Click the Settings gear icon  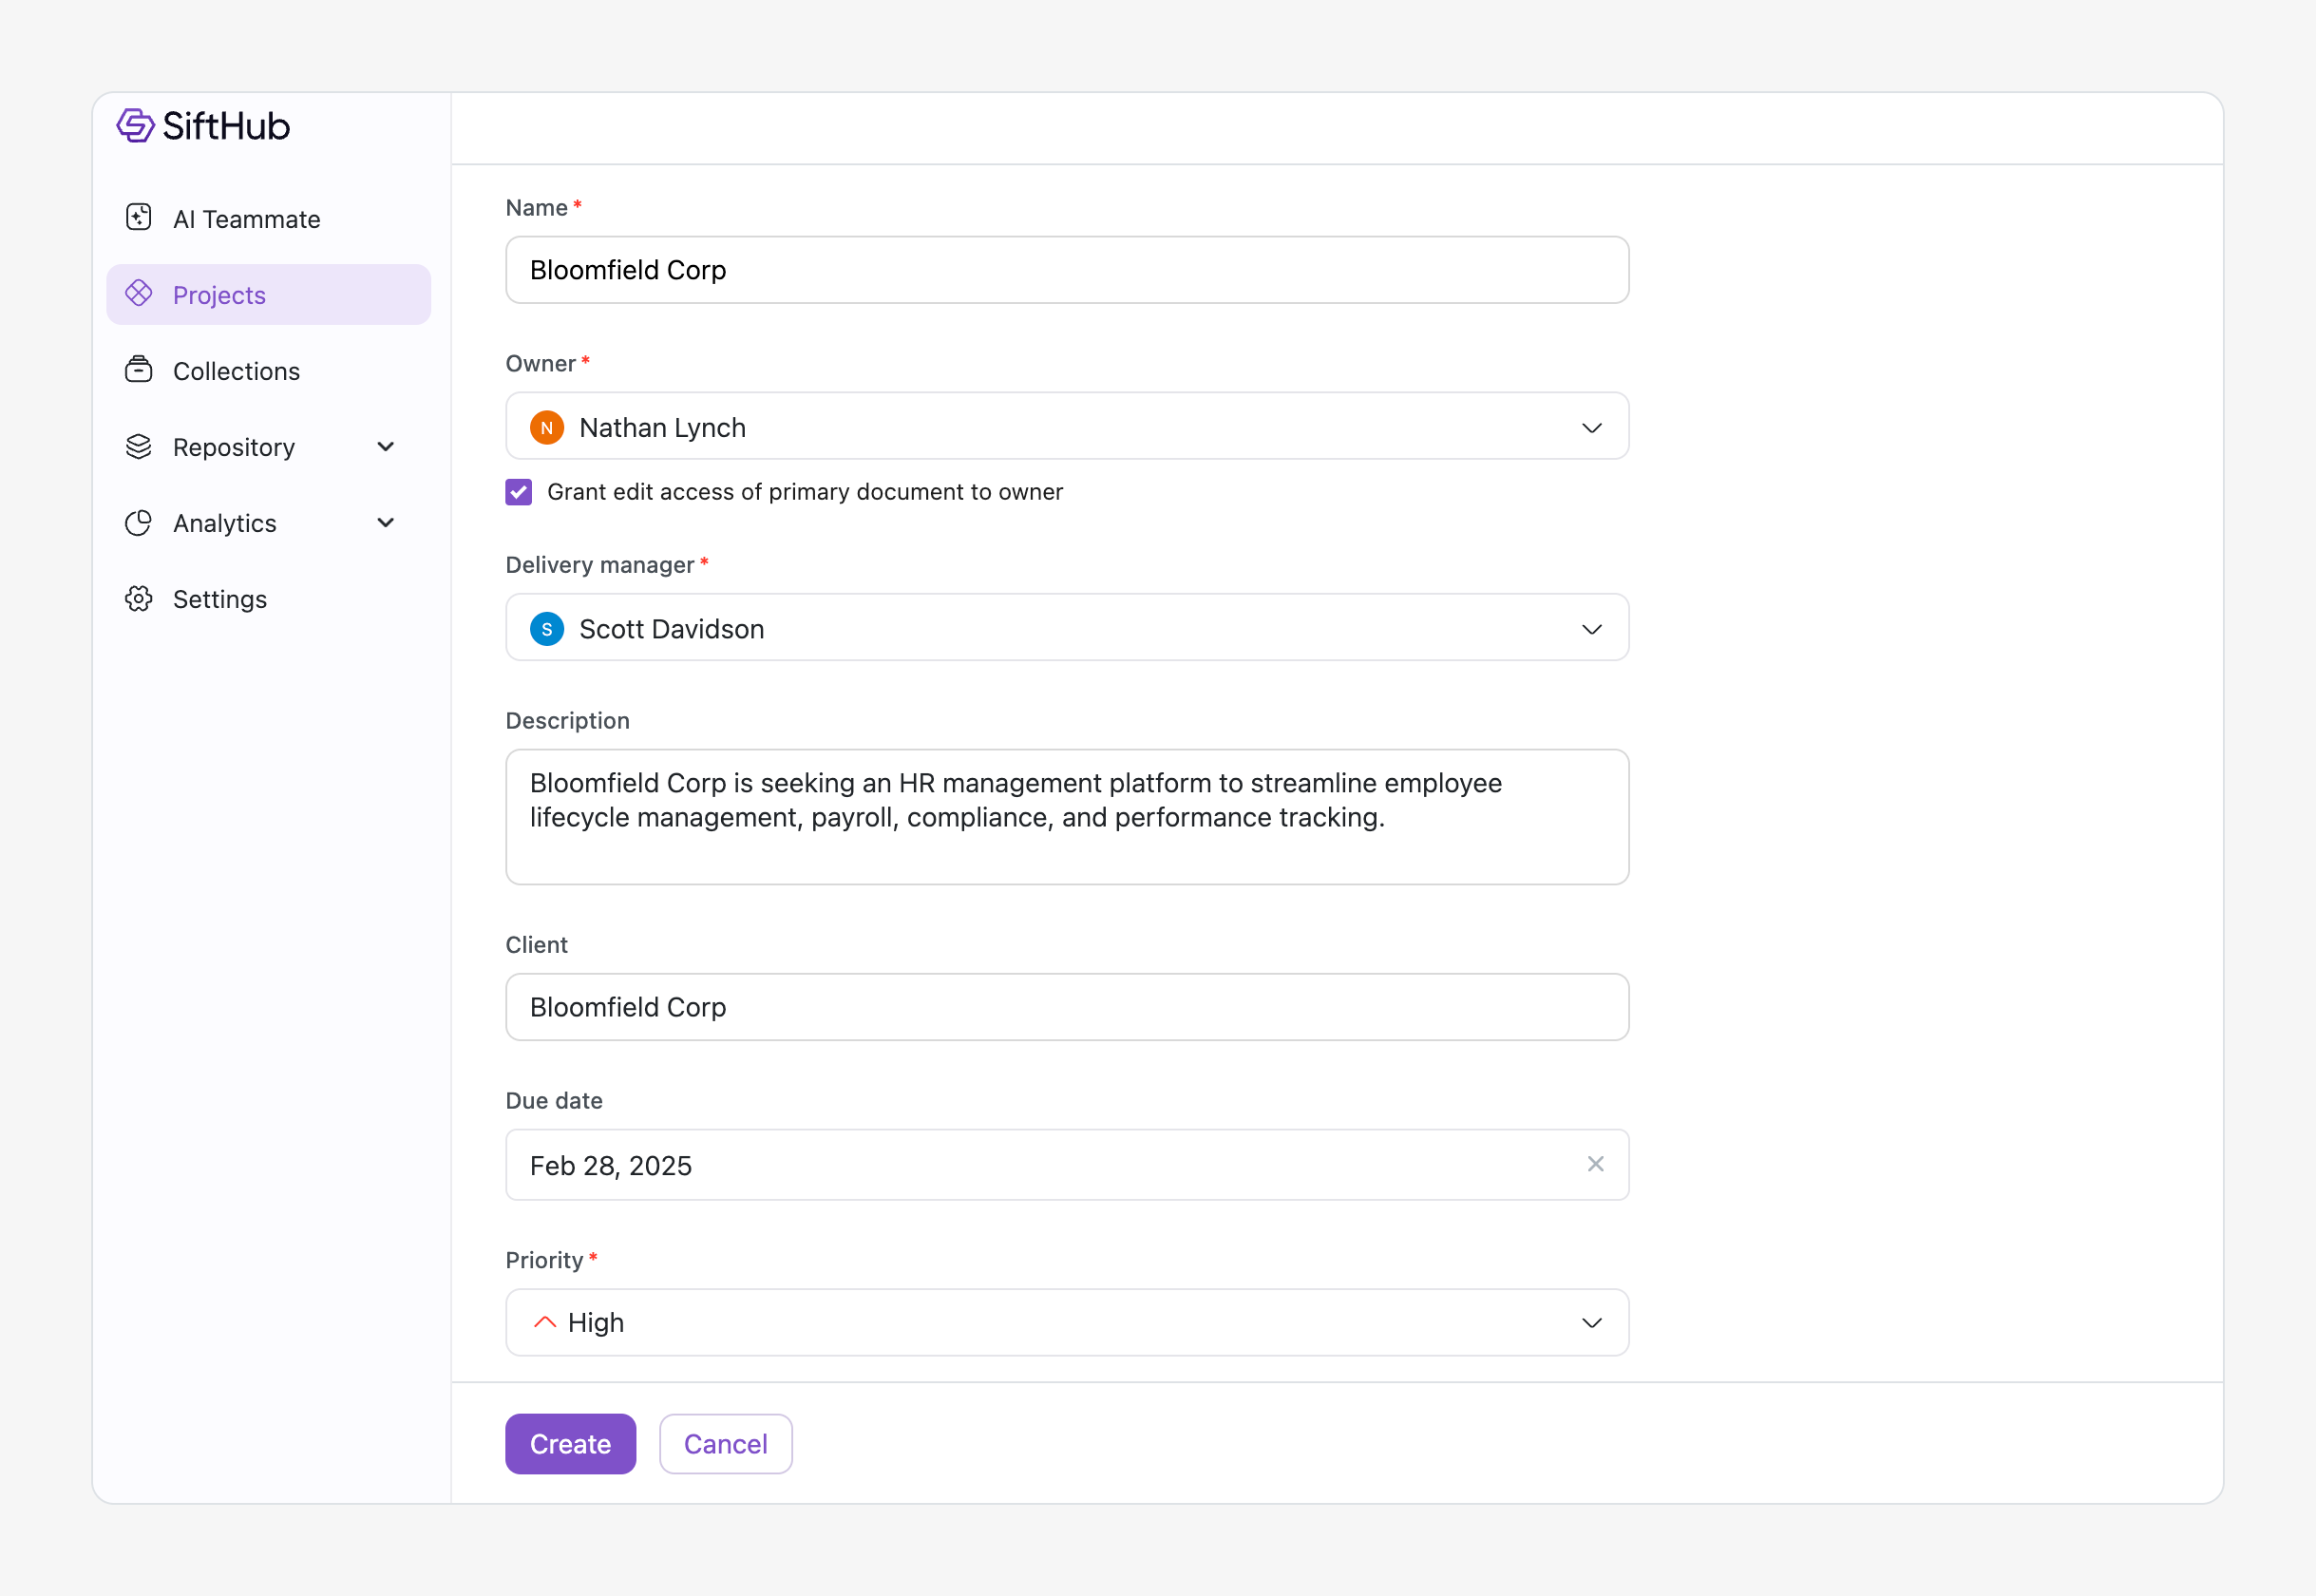(139, 598)
